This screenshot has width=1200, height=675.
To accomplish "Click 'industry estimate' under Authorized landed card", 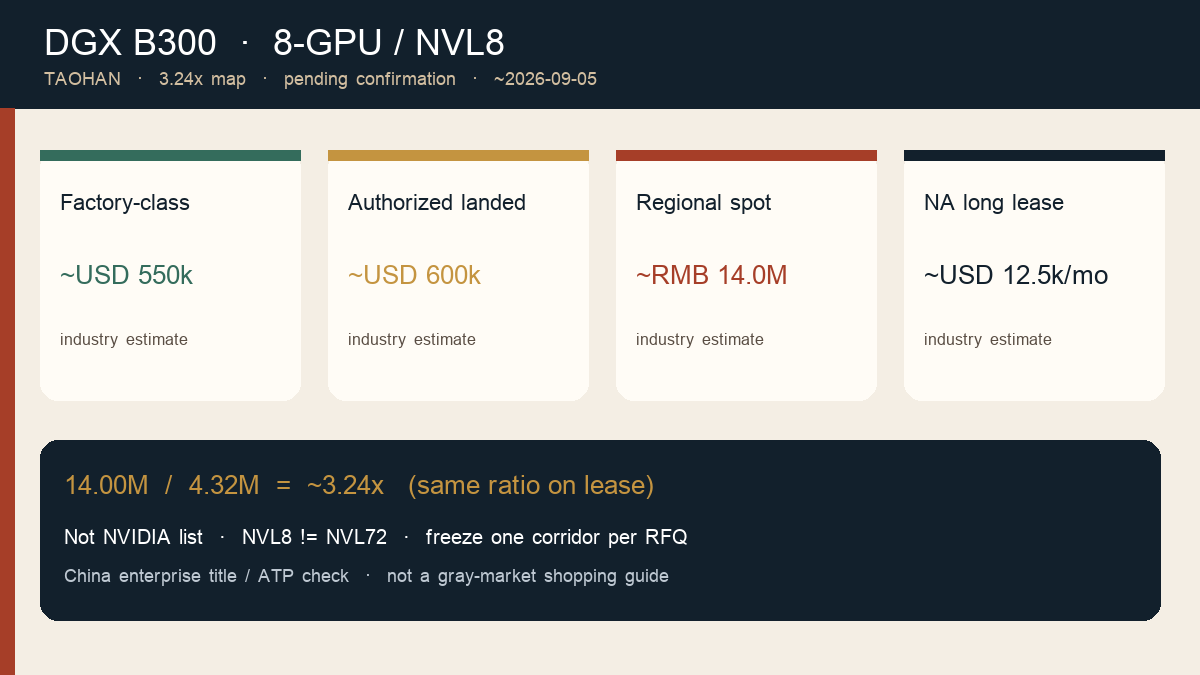I will [x=412, y=339].
